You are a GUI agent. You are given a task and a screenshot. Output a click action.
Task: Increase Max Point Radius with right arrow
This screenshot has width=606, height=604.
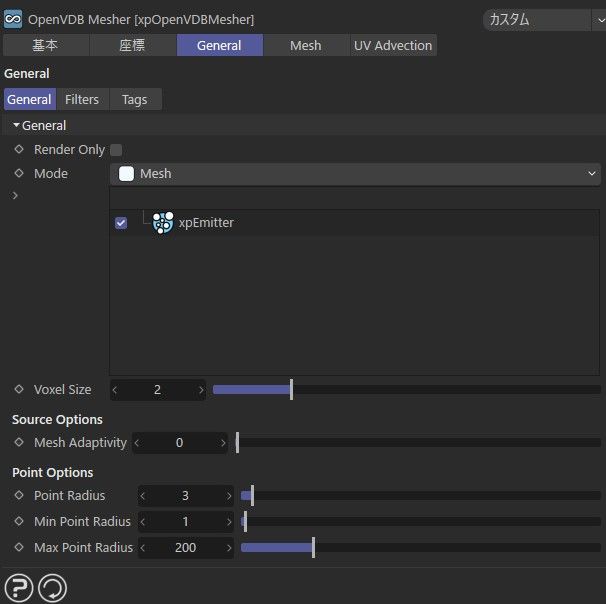pyautogui.click(x=229, y=548)
